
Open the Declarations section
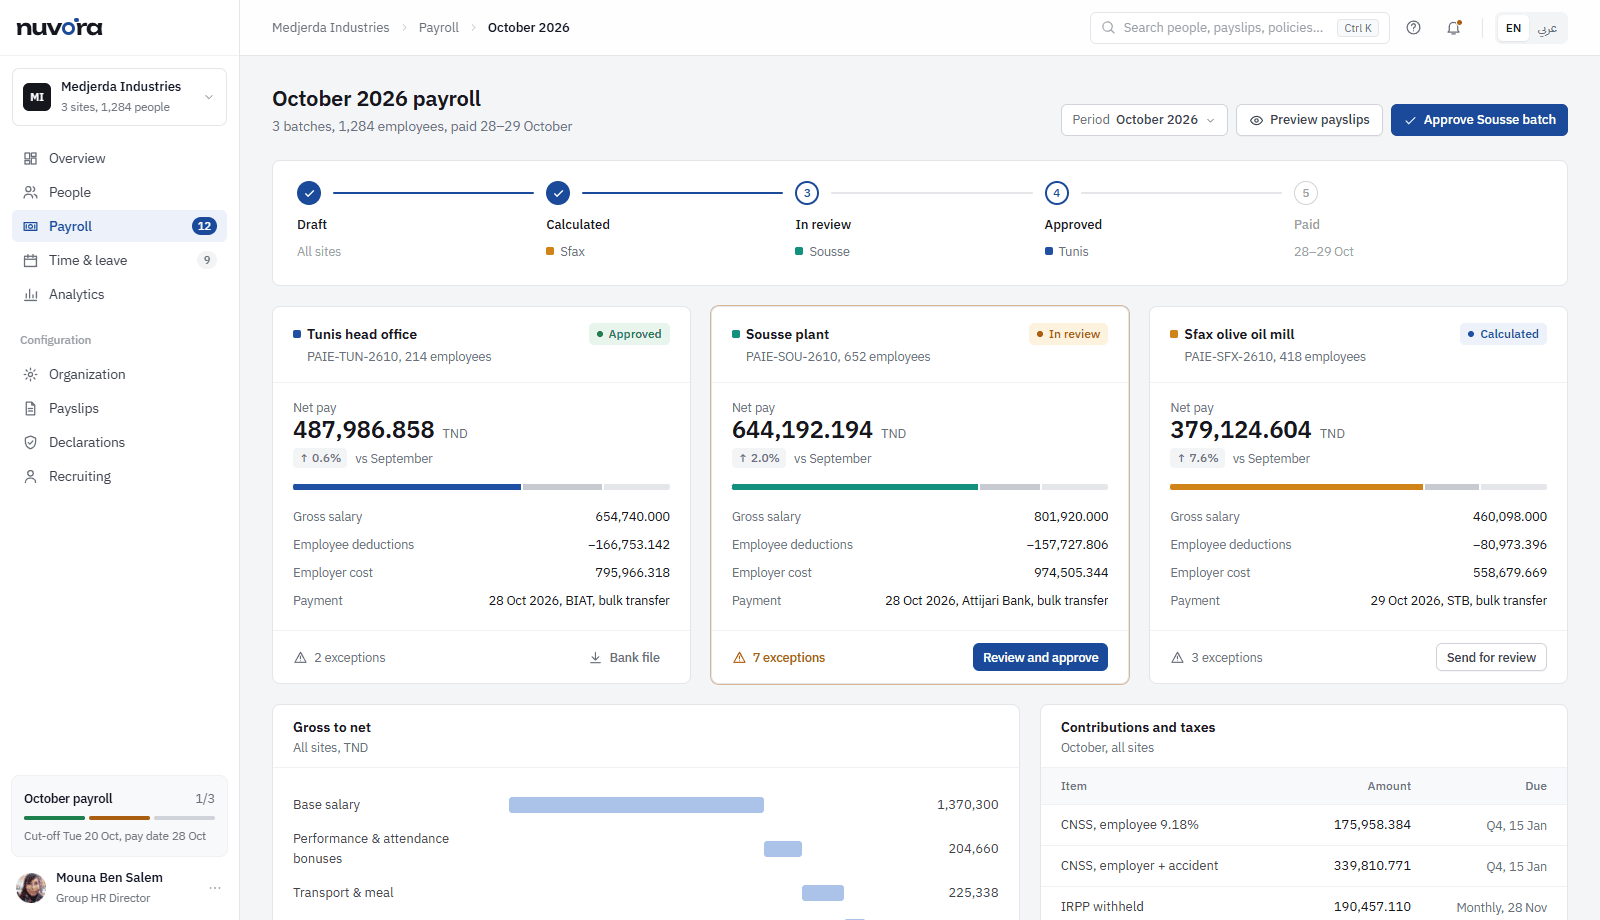coord(119,442)
